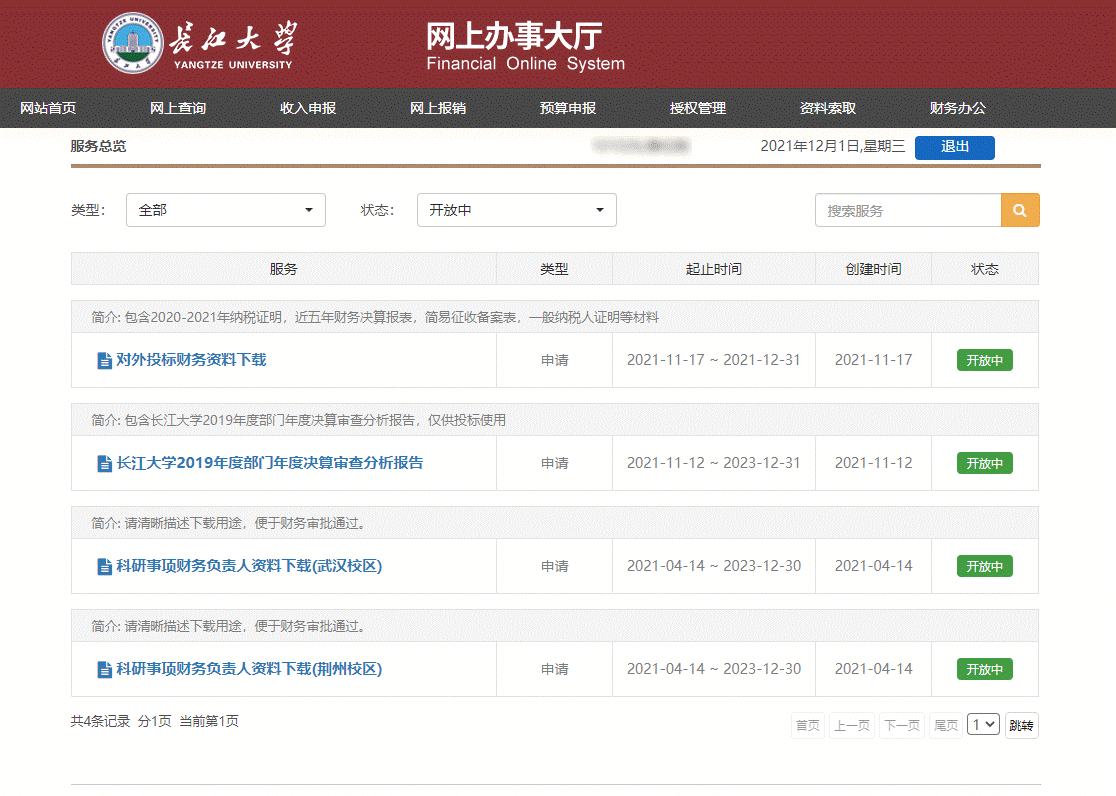Click the Yangtze University logo emblem
The width and height of the screenshot is (1116, 796).
133,43
